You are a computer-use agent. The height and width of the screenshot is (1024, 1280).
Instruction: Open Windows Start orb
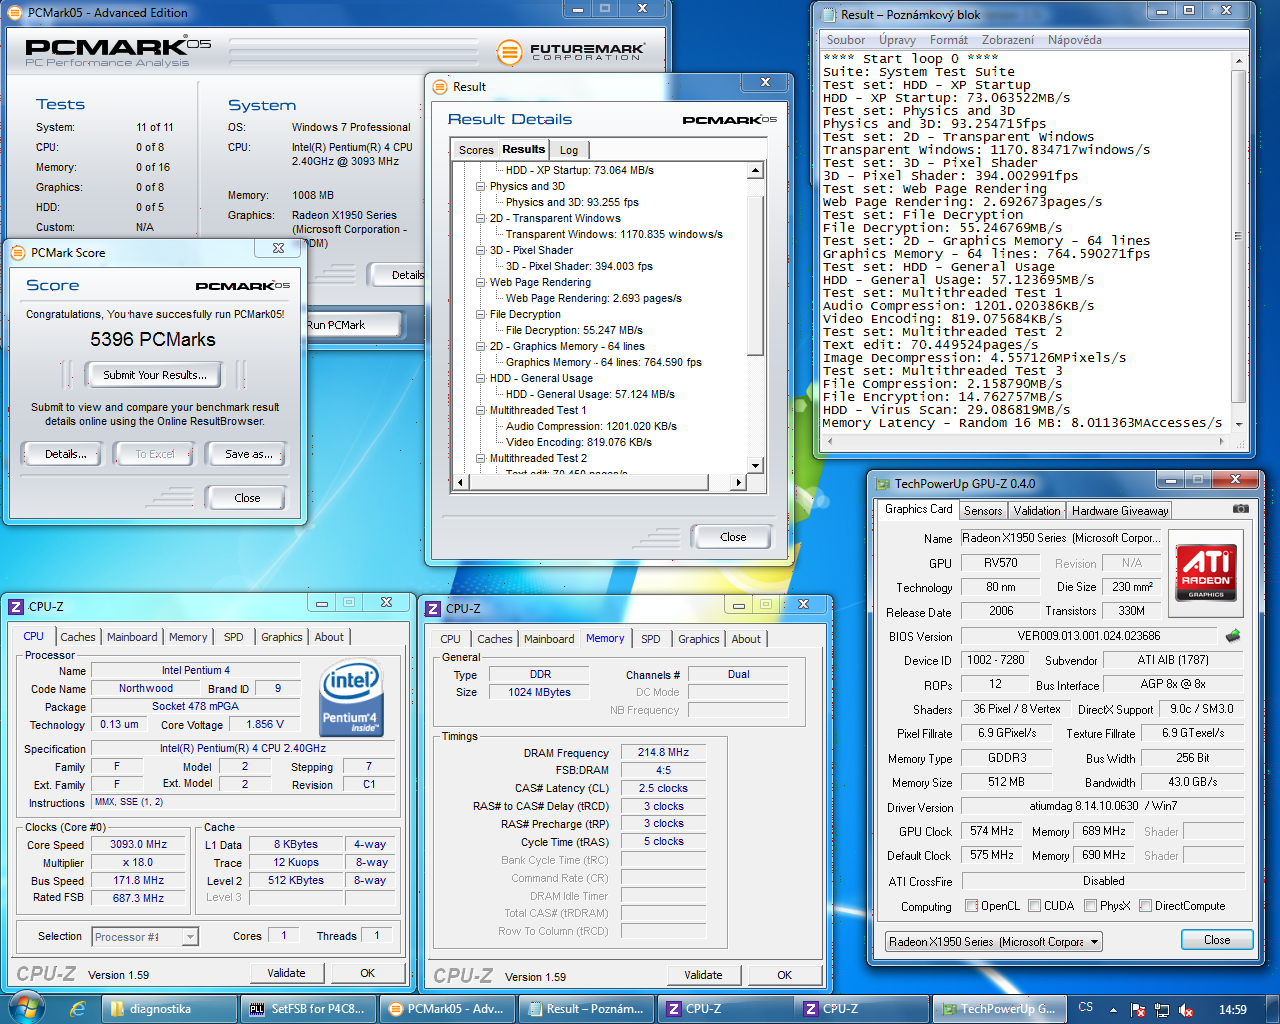click(25, 1008)
